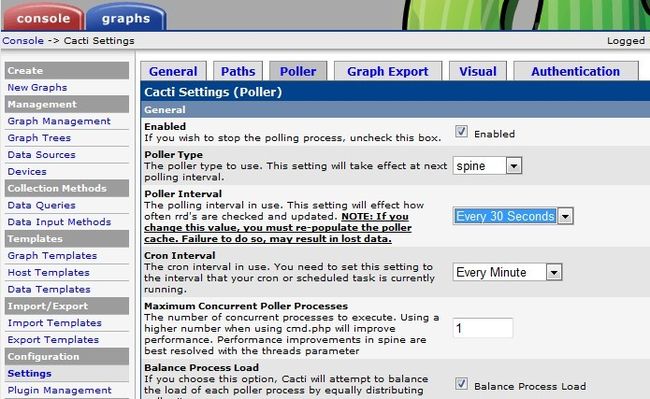Open the Visual settings tab
Viewport: 650px width, 399px height.
coord(478,71)
